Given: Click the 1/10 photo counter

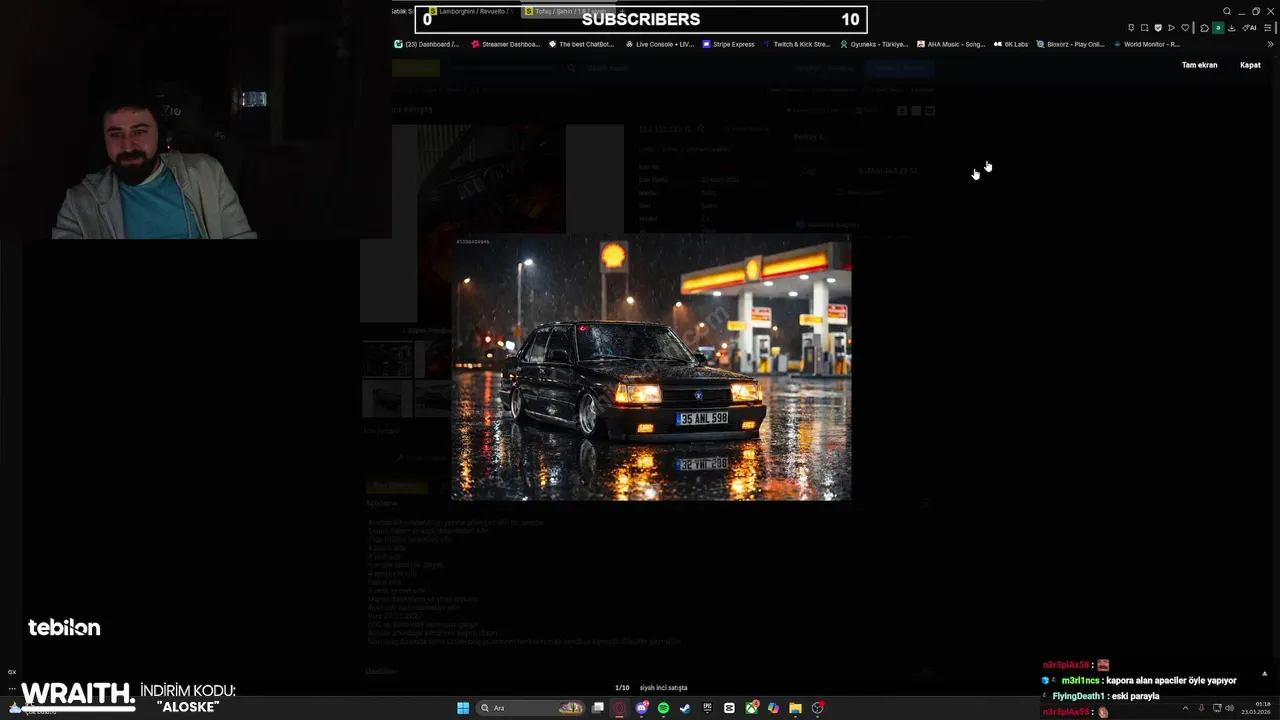Looking at the screenshot, I should coord(622,688).
